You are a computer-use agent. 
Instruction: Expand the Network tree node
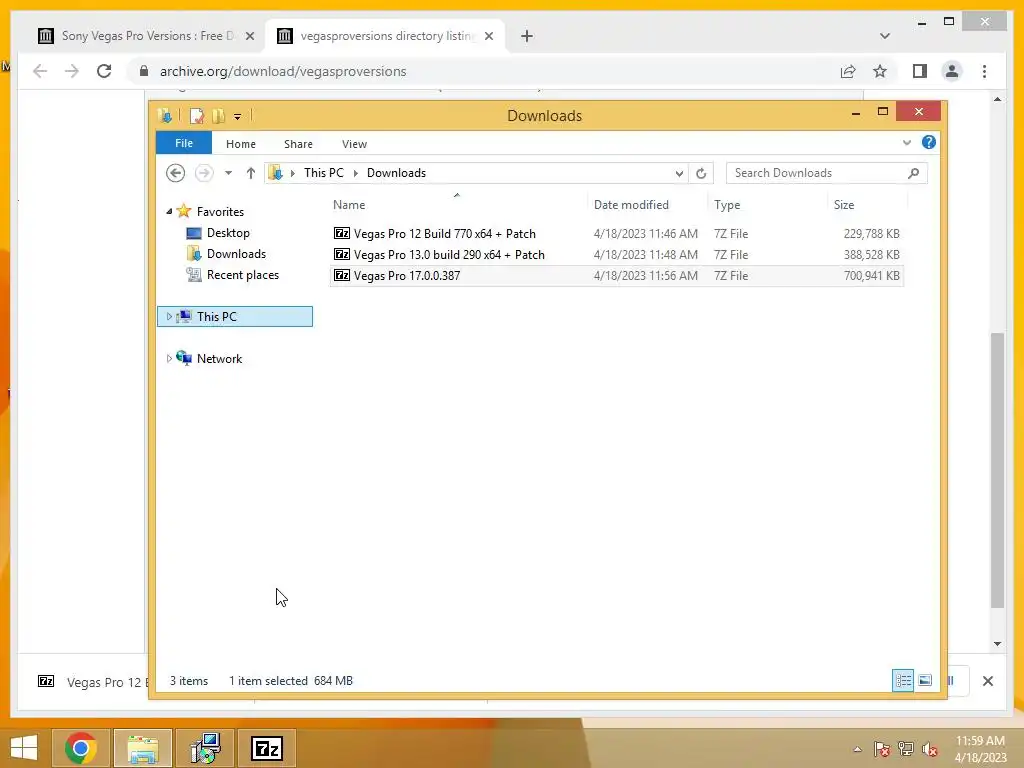[169, 359]
